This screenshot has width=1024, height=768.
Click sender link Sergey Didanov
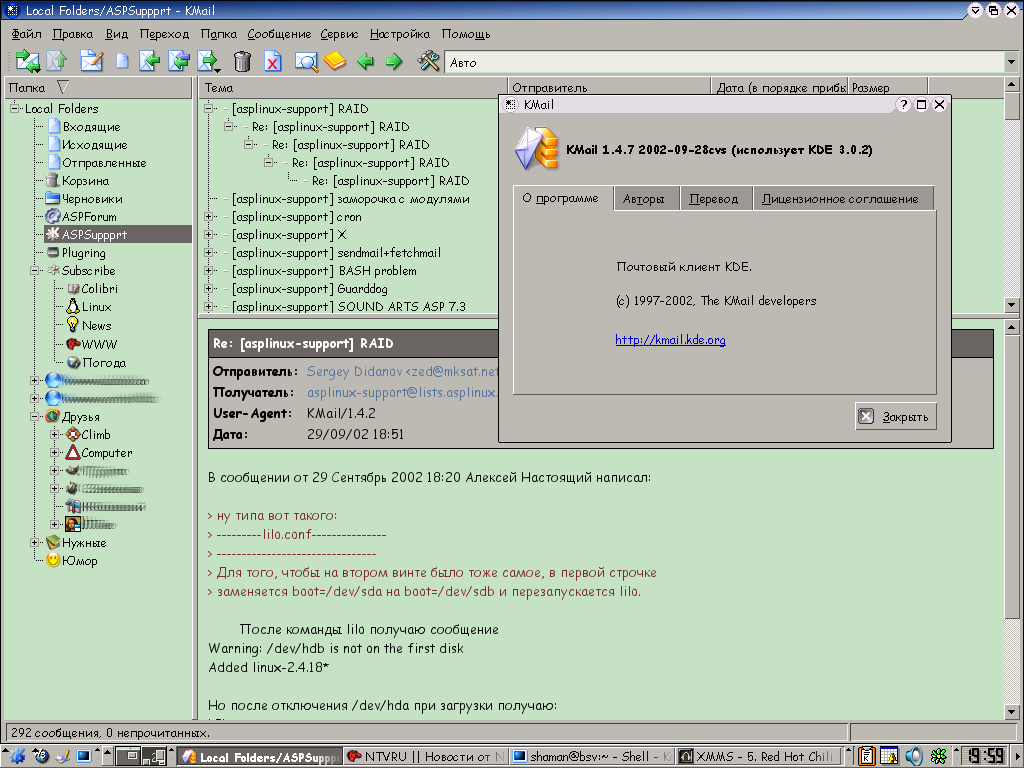coord(402,372)
